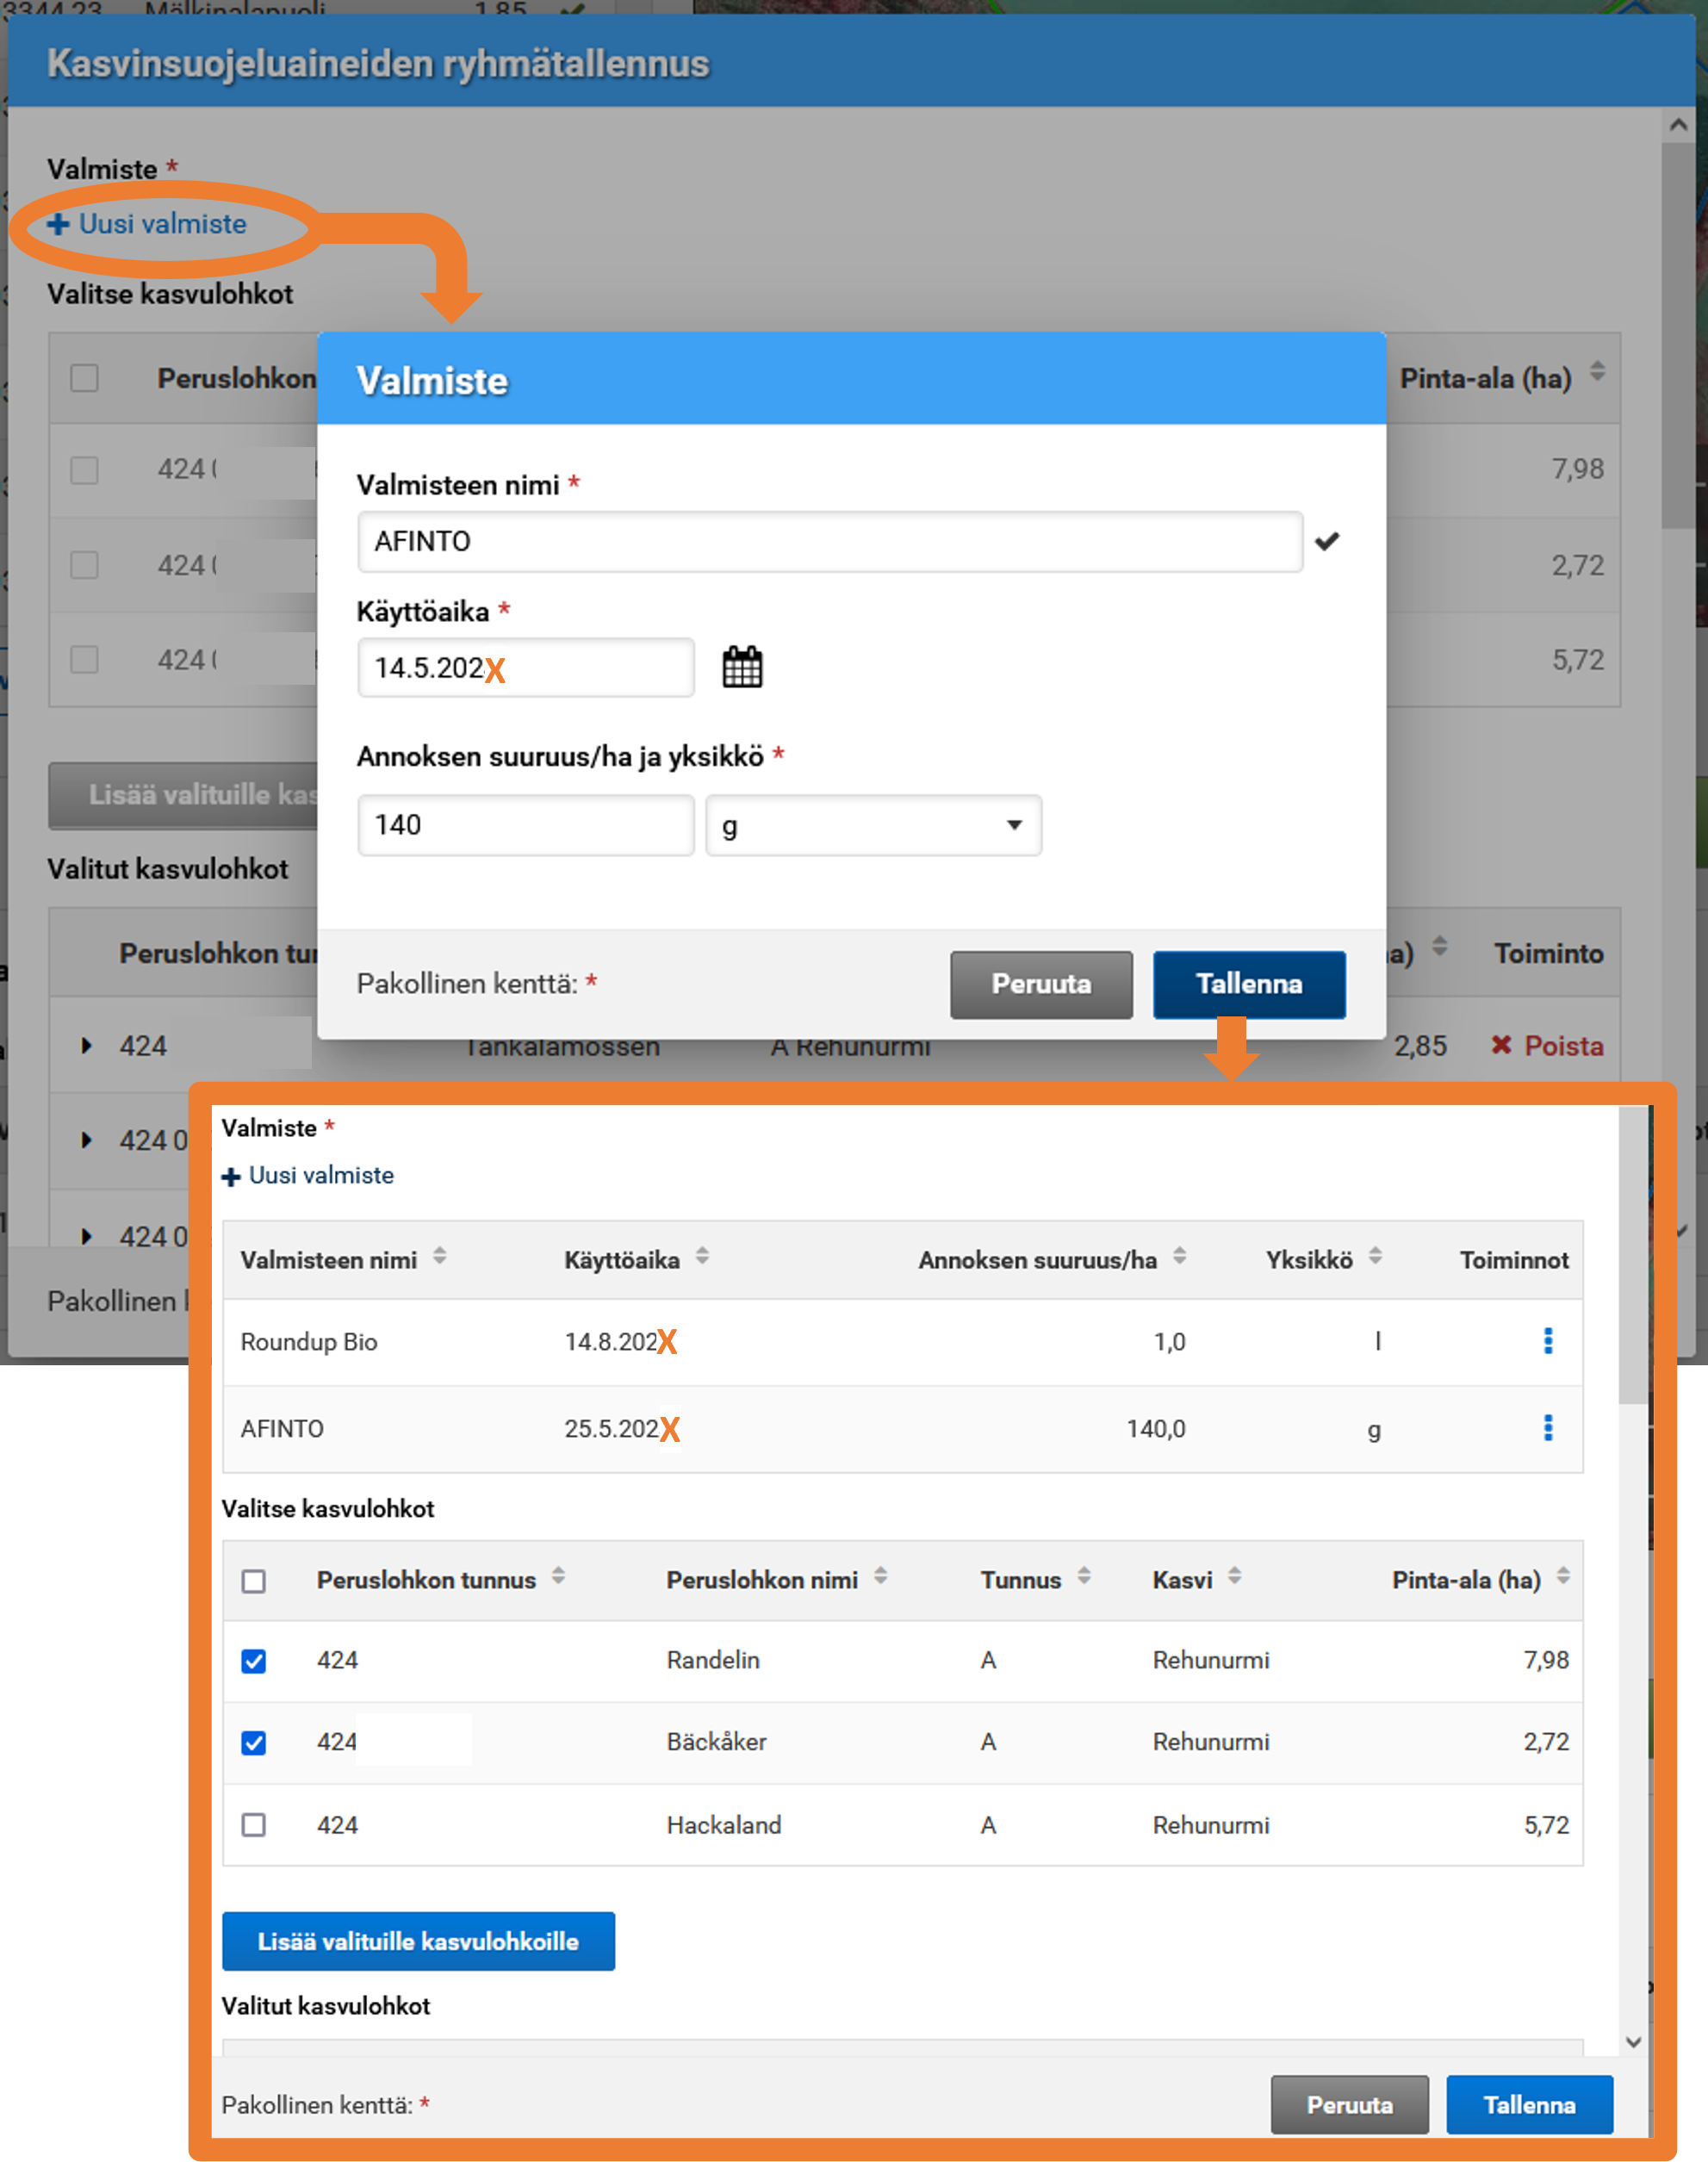
Task: Click Tallenna in the Valmiste dialog
Action: [1248, 984]
